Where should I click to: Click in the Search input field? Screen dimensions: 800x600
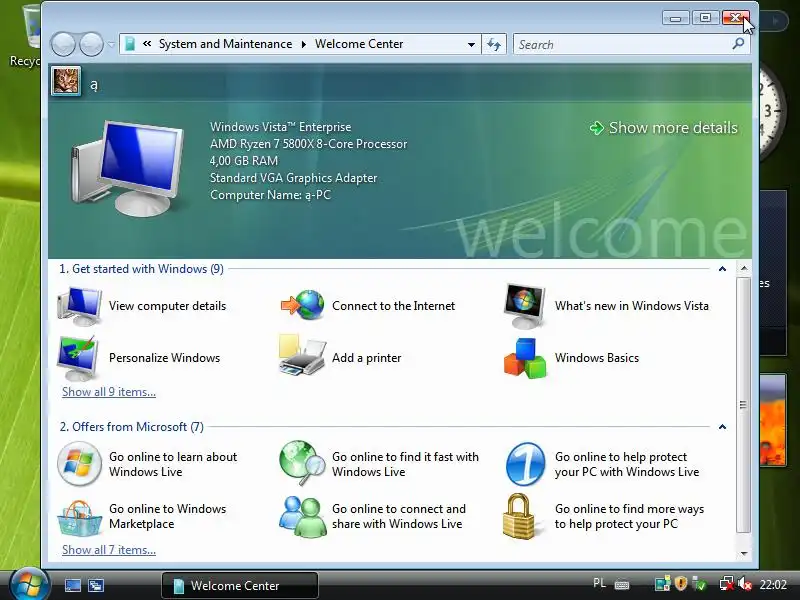click(622, 44)
